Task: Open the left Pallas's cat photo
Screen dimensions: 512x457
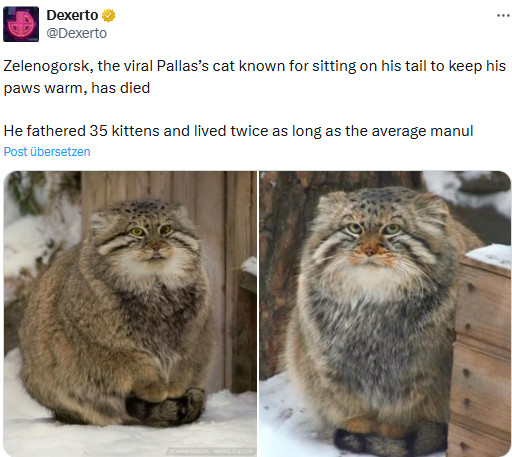Action: [130, 314]
